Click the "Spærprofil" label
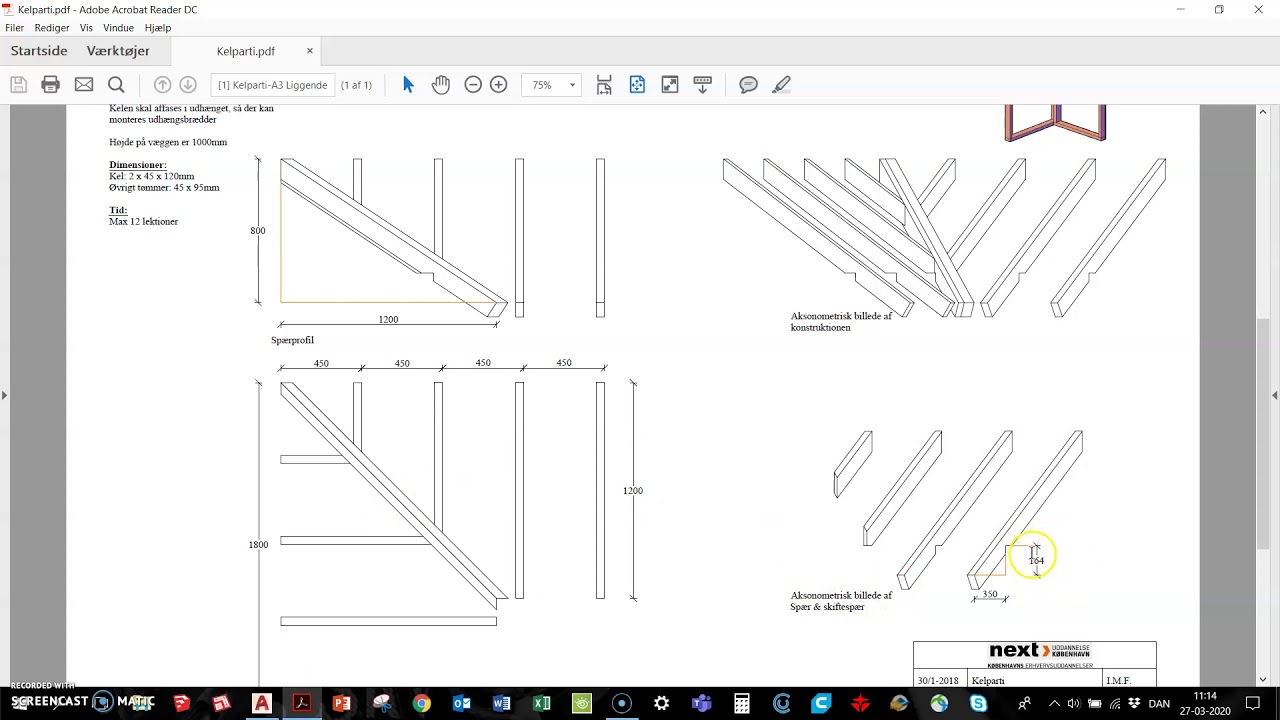Viewport: 1280px width, 720px height. click(292, 340)
